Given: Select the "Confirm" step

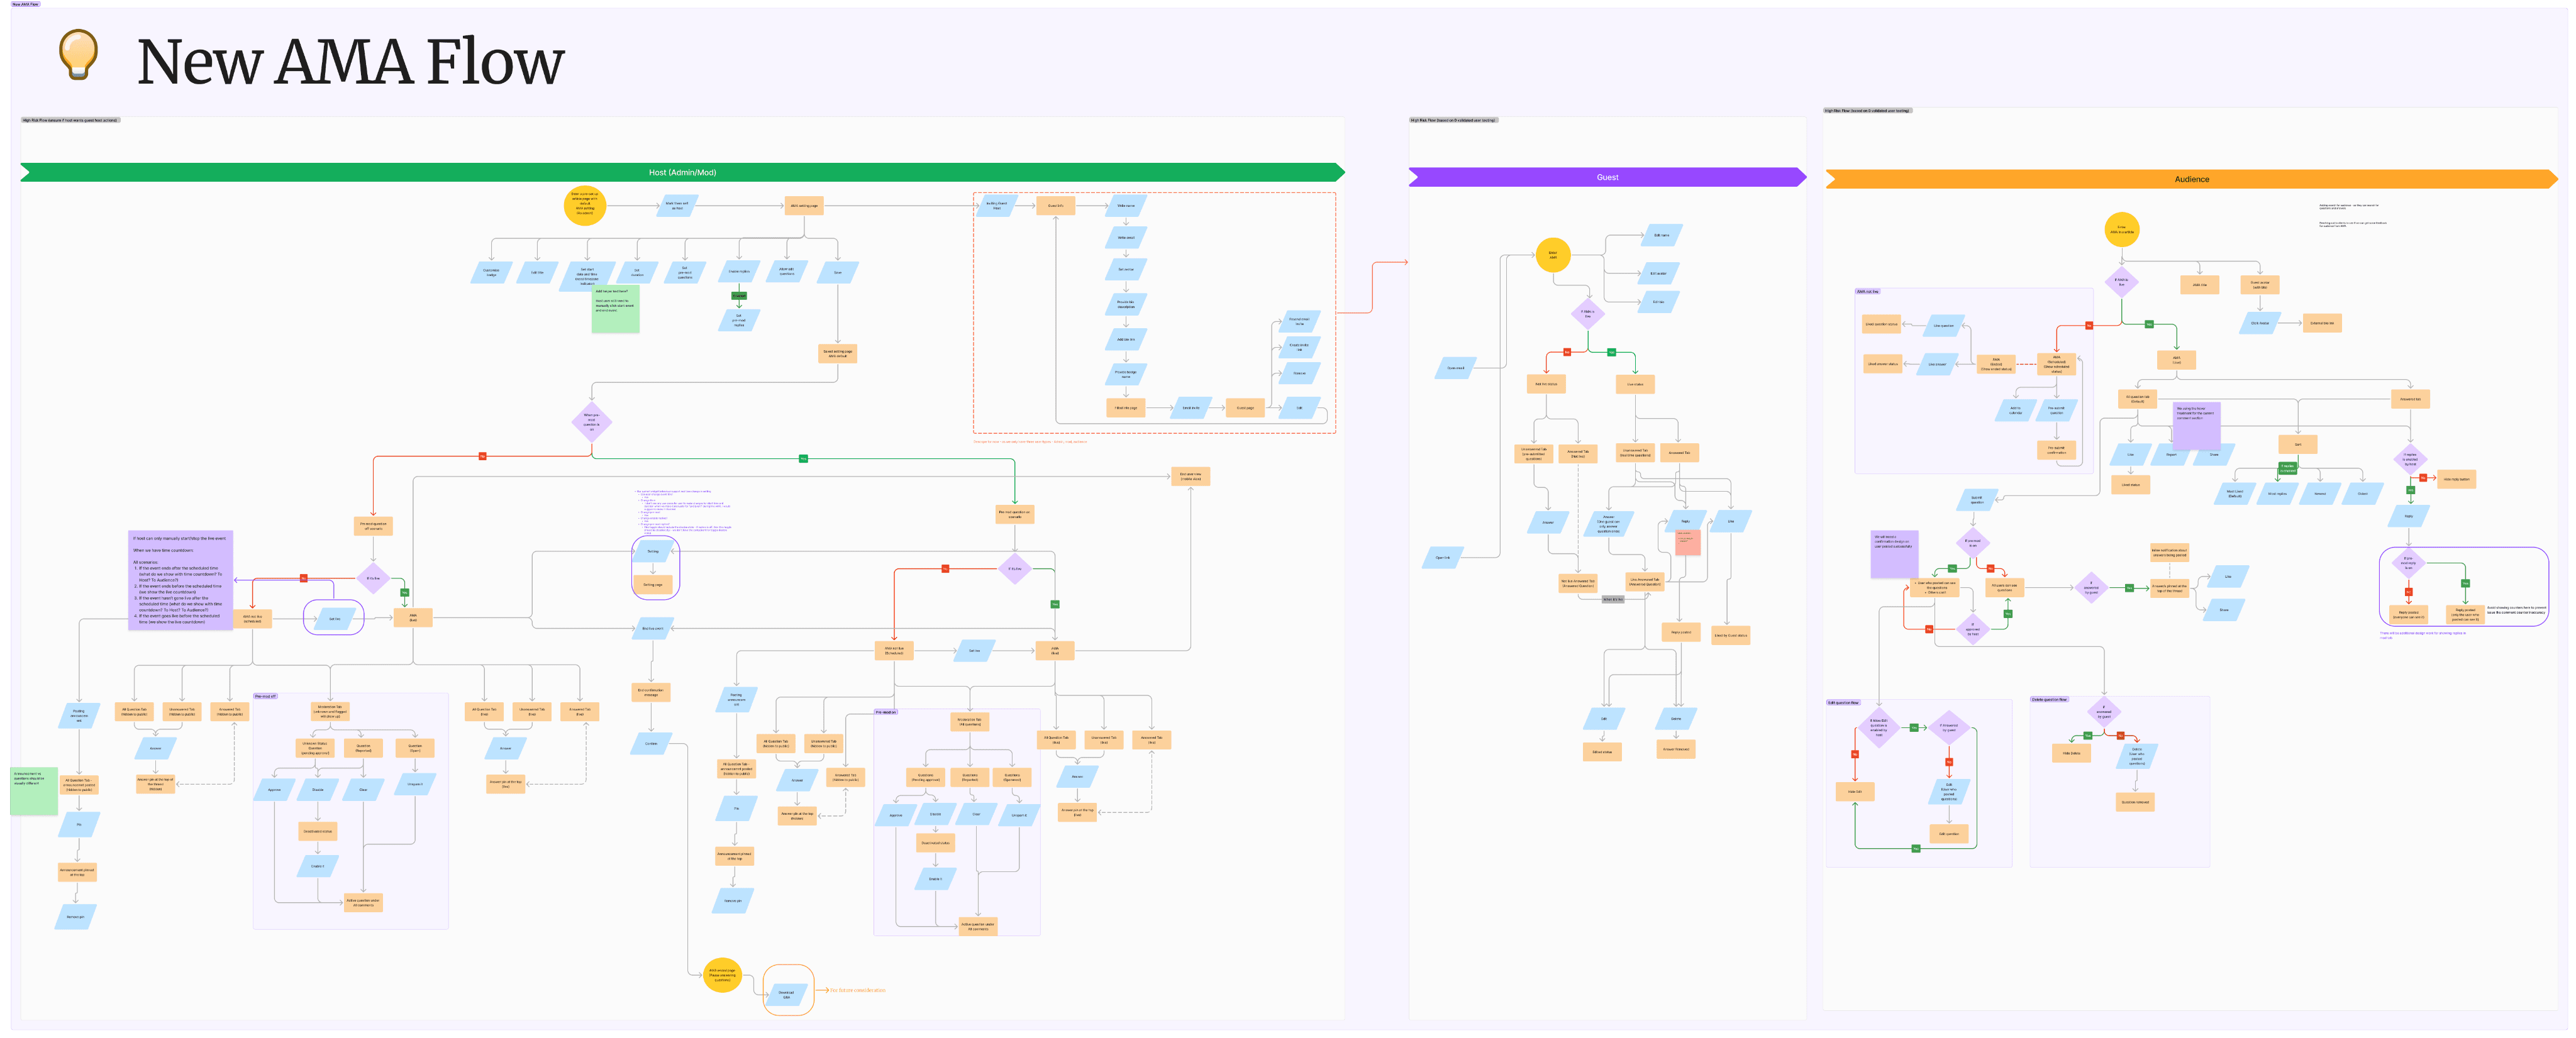Looking at the screenshot, I should pos(652,744).
